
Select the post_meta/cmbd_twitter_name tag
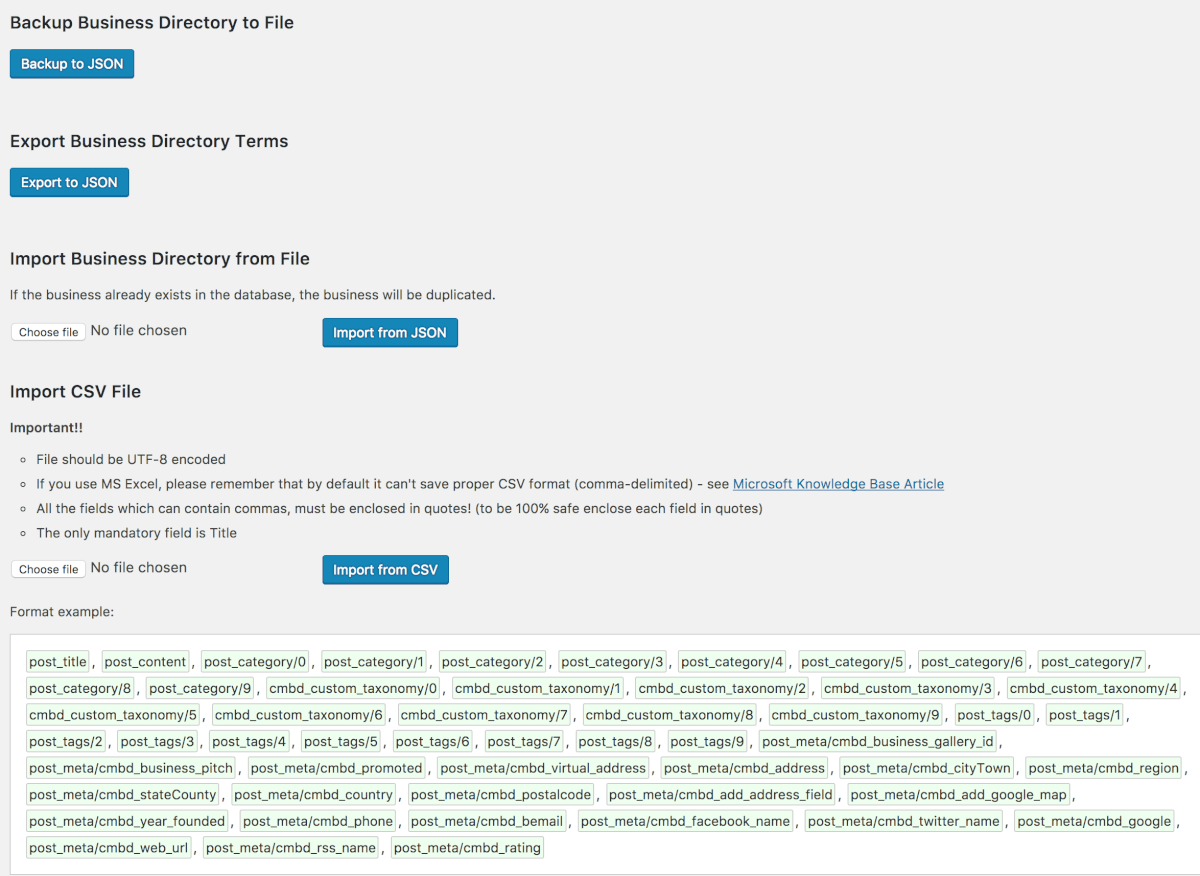coord(904,821)
